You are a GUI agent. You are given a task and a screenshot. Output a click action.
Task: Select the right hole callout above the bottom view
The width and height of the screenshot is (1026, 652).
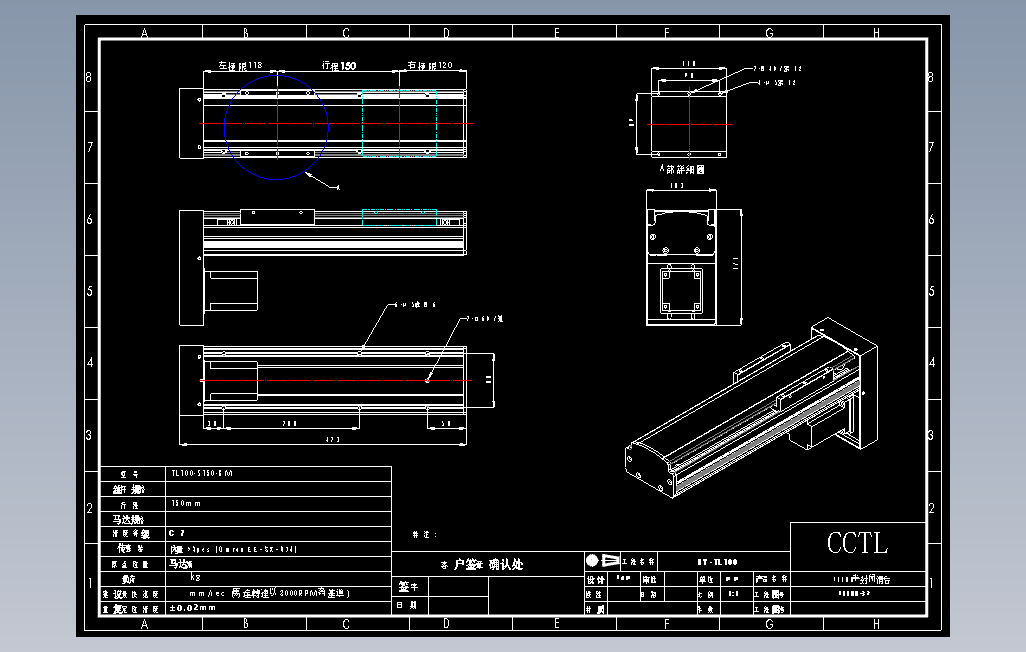coord(485,319)
